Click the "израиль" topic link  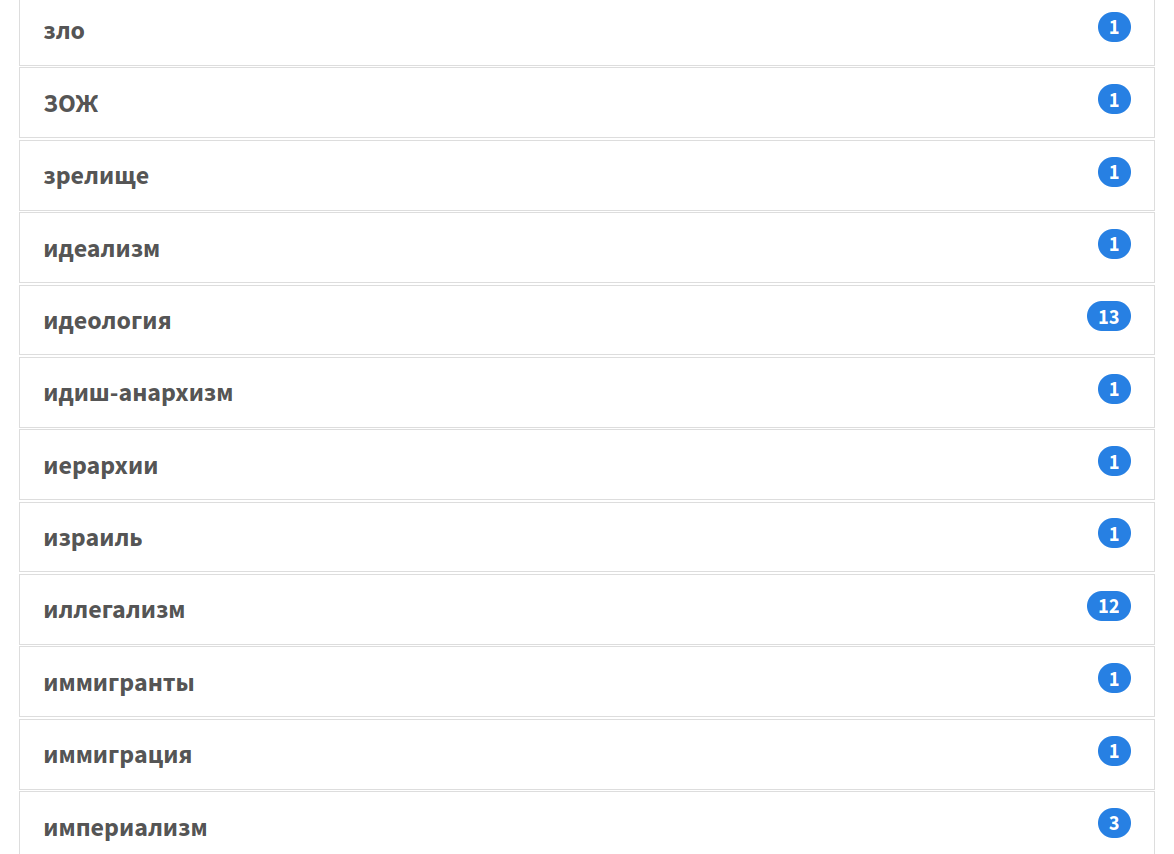click(93, 538)
